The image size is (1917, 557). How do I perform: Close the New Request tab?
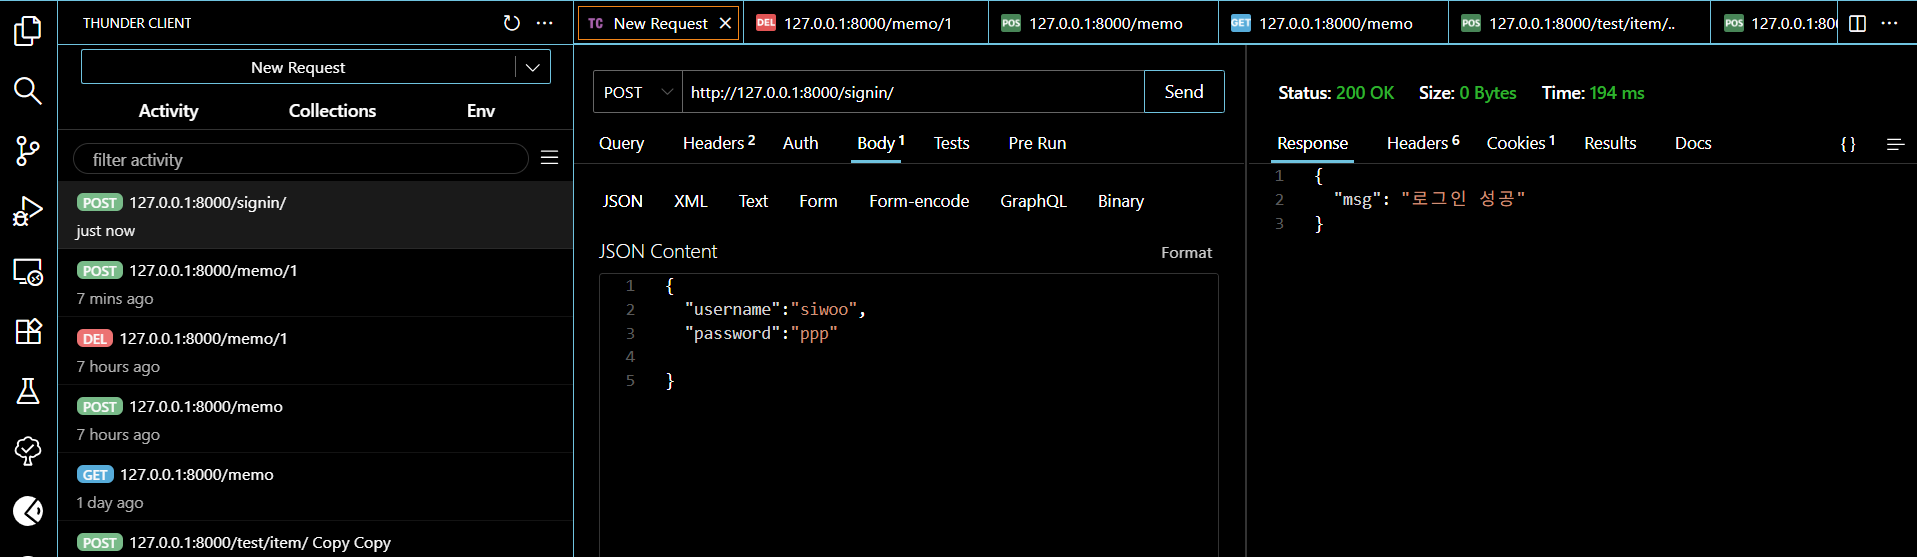pos(725,23)
